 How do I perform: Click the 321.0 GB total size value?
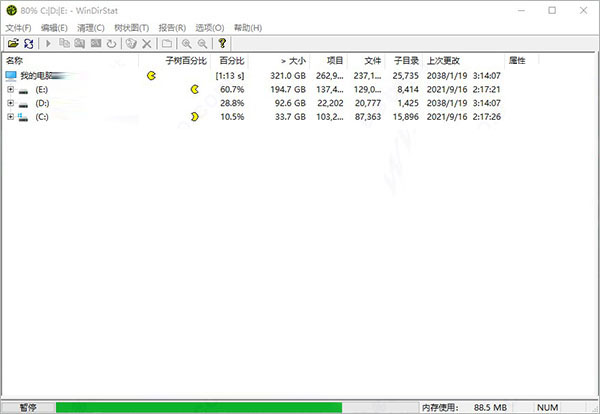coord(288,76)
